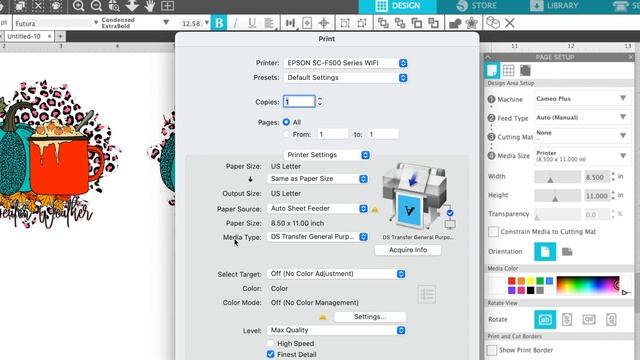Open the Page Setup page icon tab
This screenshot has width=640, height=360.
click(x=492, y=70)
